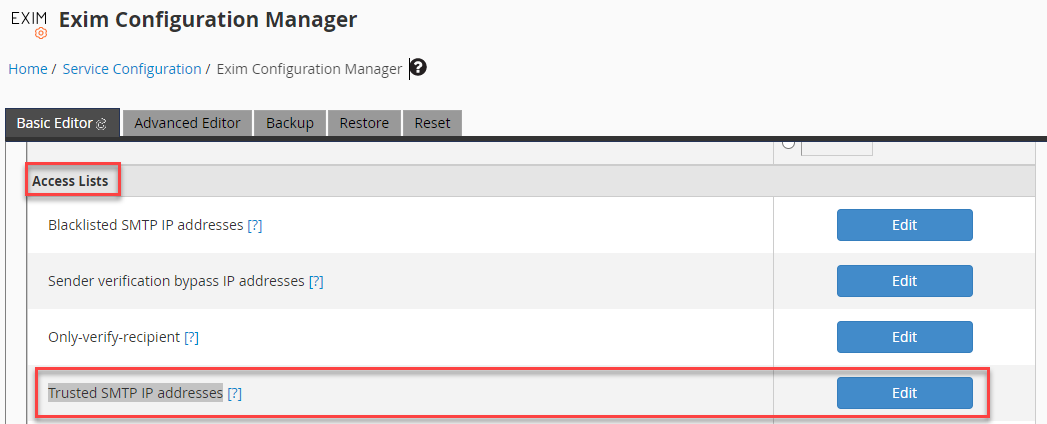Show help for Only-verify-recipient
The image size is (1047, 424).
click(x=191, y=338)
